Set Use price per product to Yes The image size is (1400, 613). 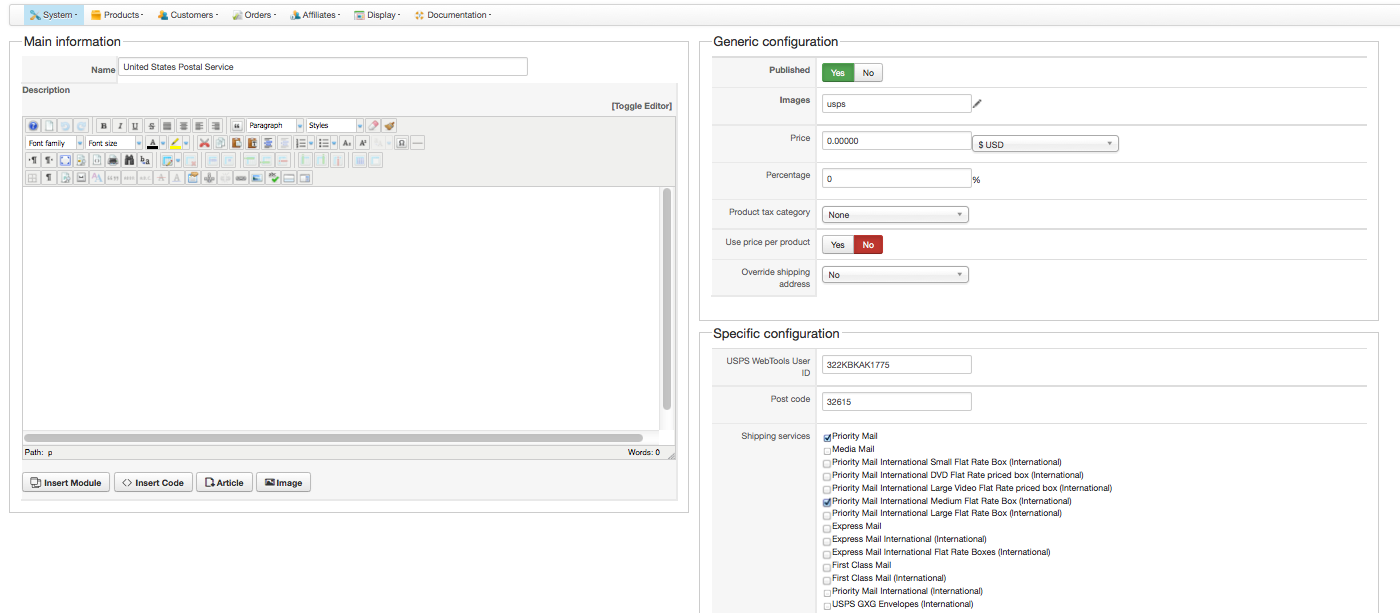(x=838, y=245)
